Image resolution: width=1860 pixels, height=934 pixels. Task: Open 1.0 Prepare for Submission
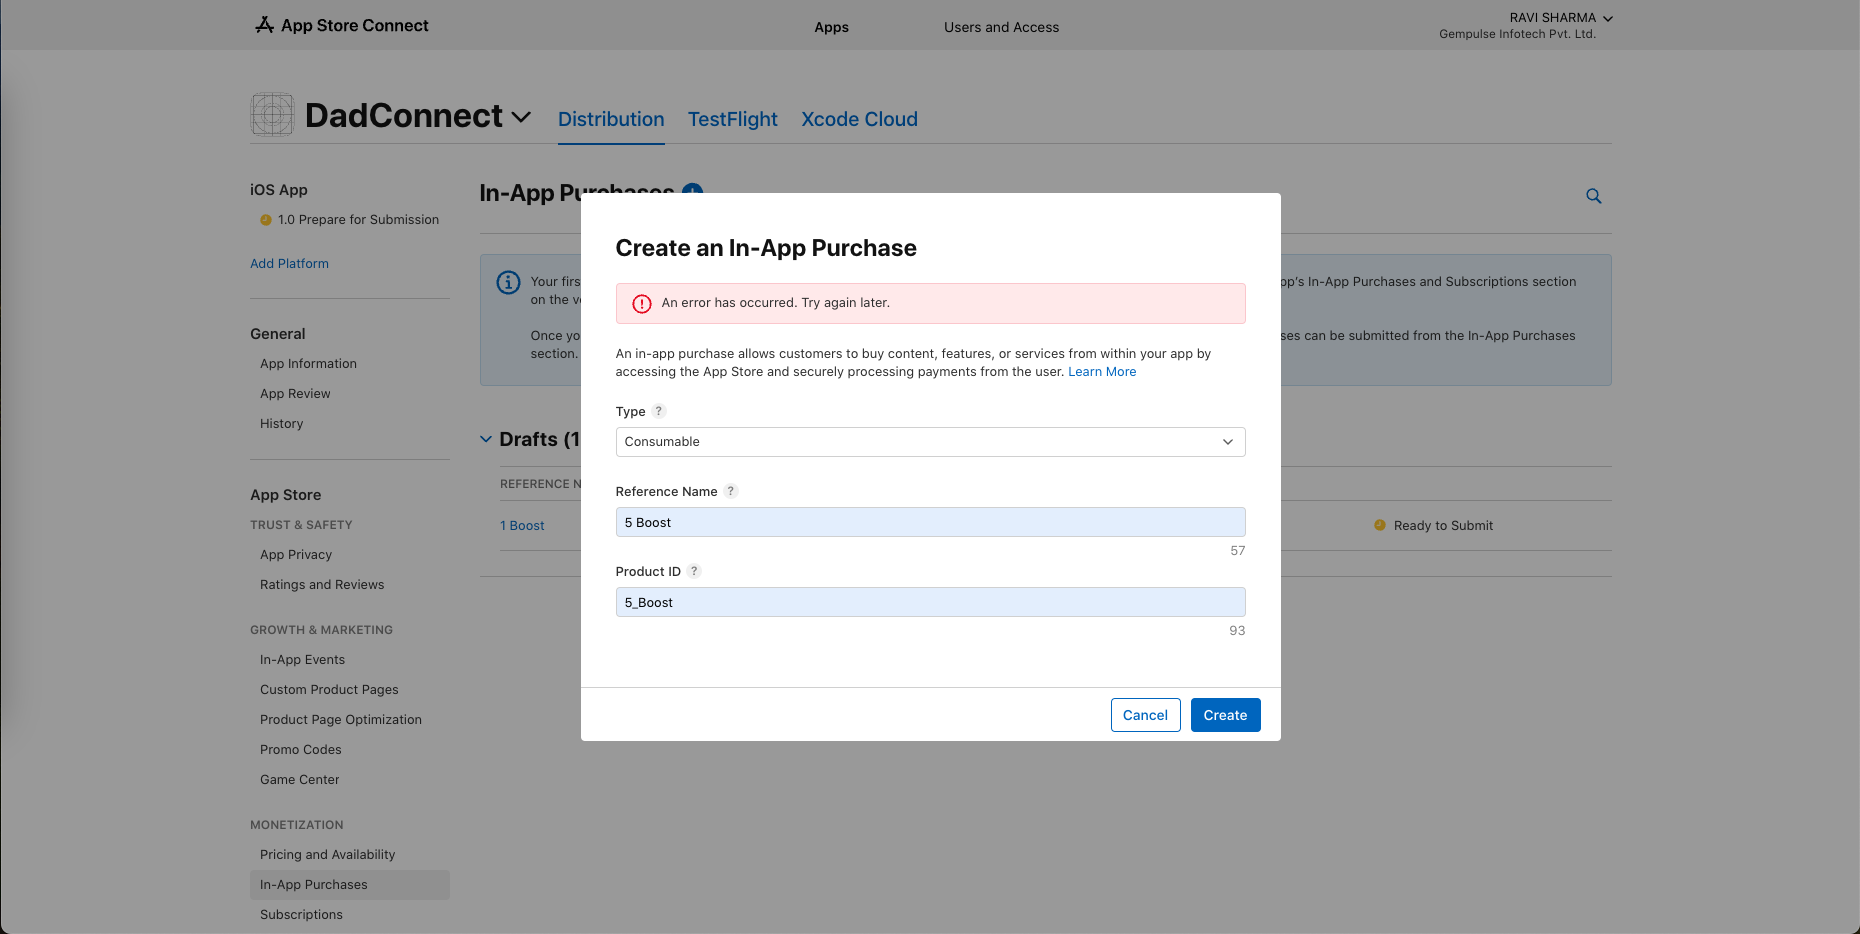point(358,220)
